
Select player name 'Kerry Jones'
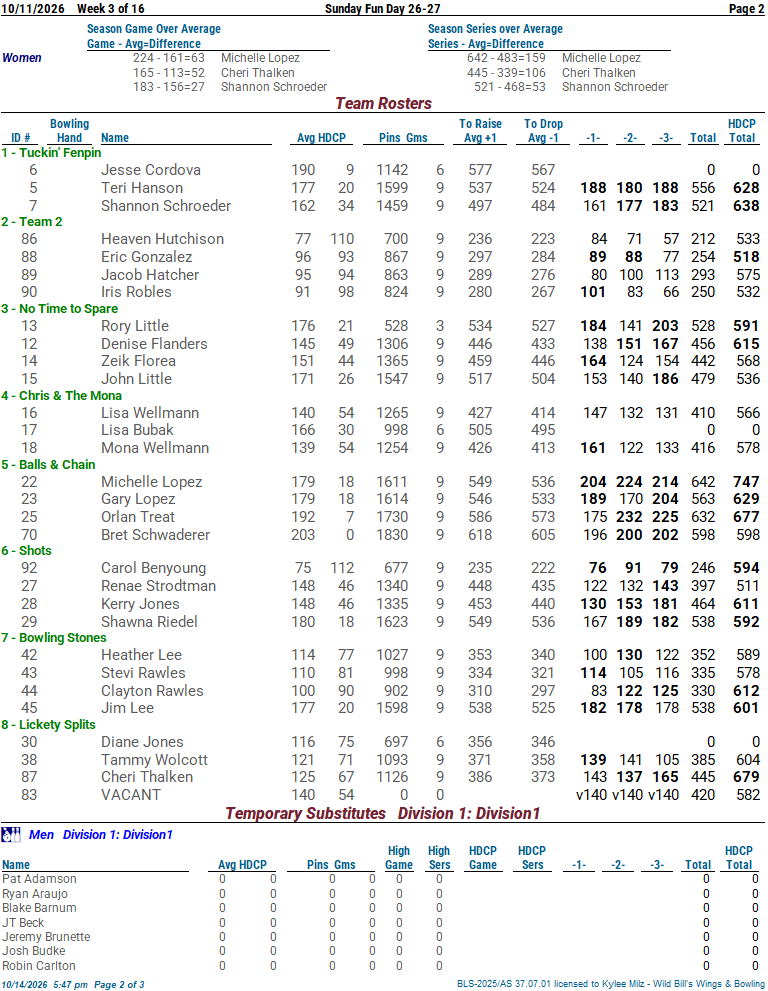pos(140,604)
